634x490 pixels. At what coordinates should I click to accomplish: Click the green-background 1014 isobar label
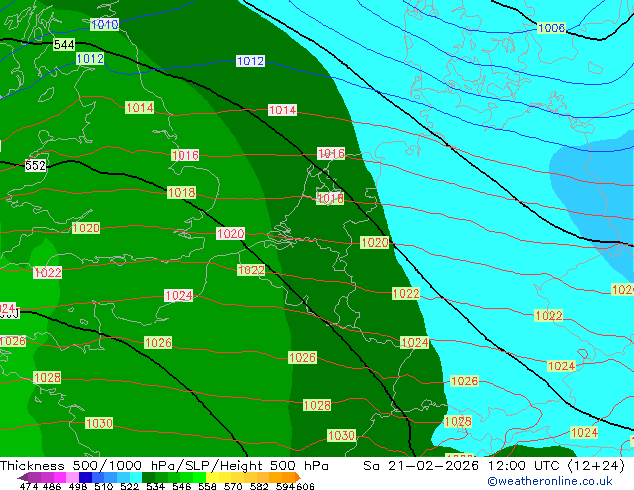(139, 108)
